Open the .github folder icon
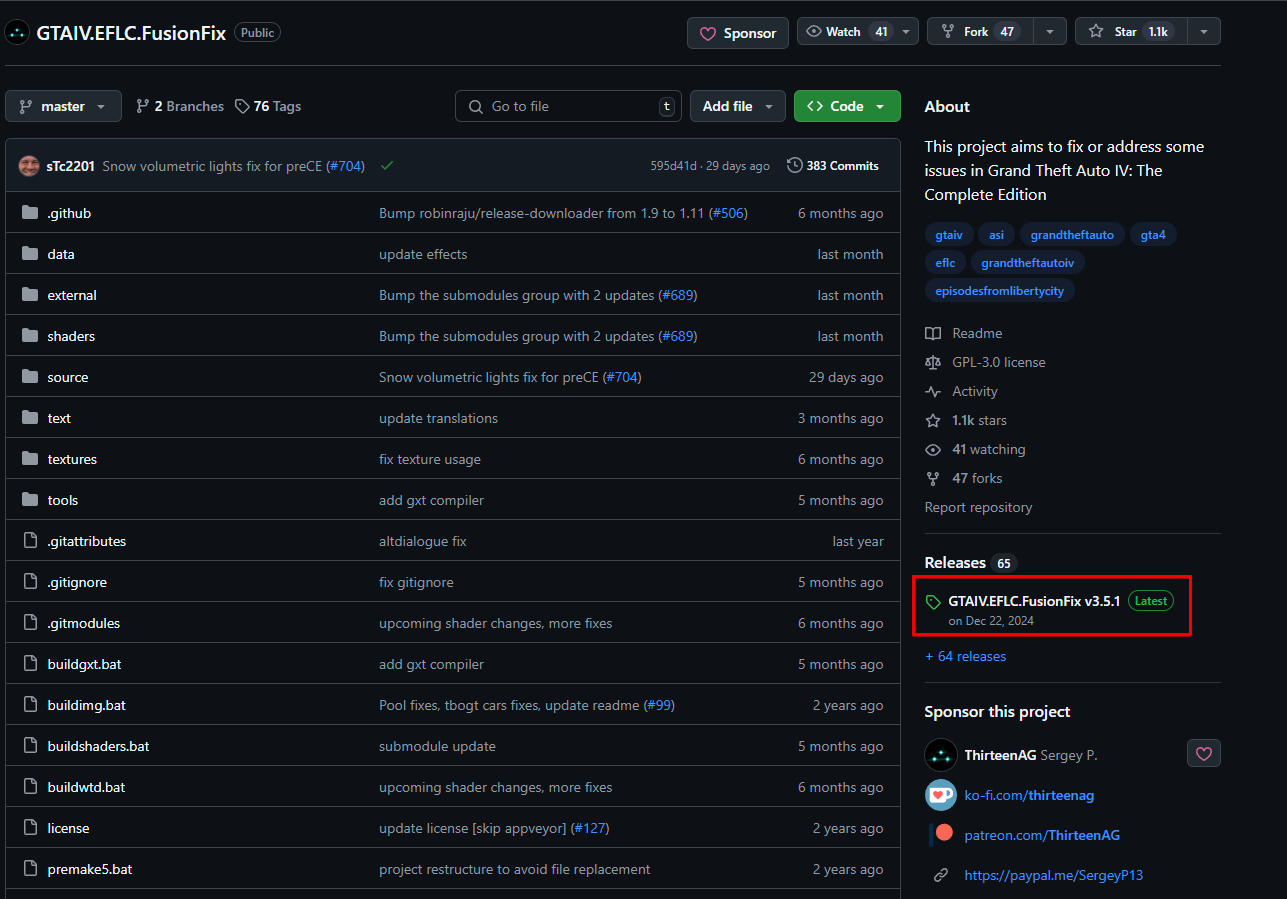 click(29, 213)
